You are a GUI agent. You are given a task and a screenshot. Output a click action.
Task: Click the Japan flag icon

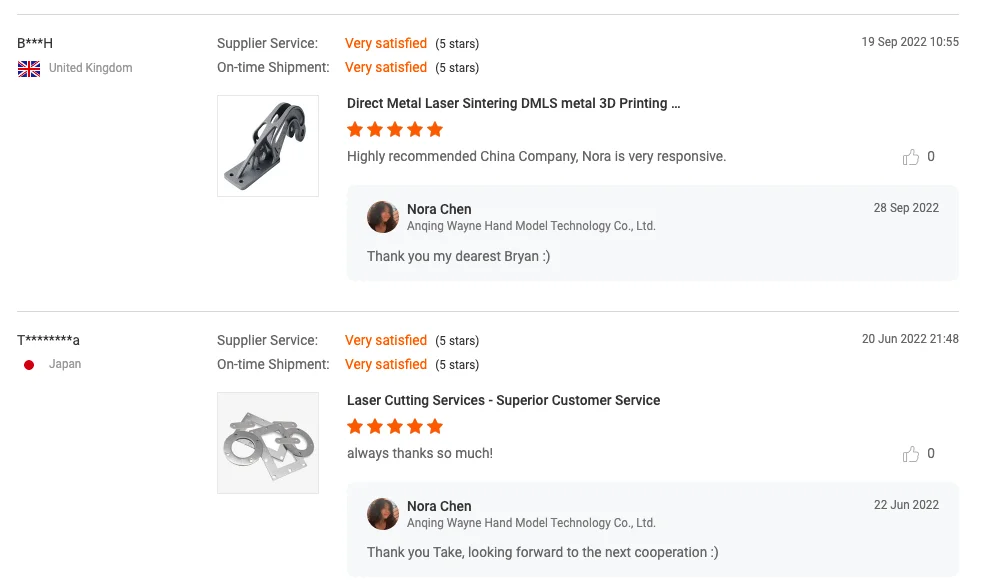tap(29, 365)
